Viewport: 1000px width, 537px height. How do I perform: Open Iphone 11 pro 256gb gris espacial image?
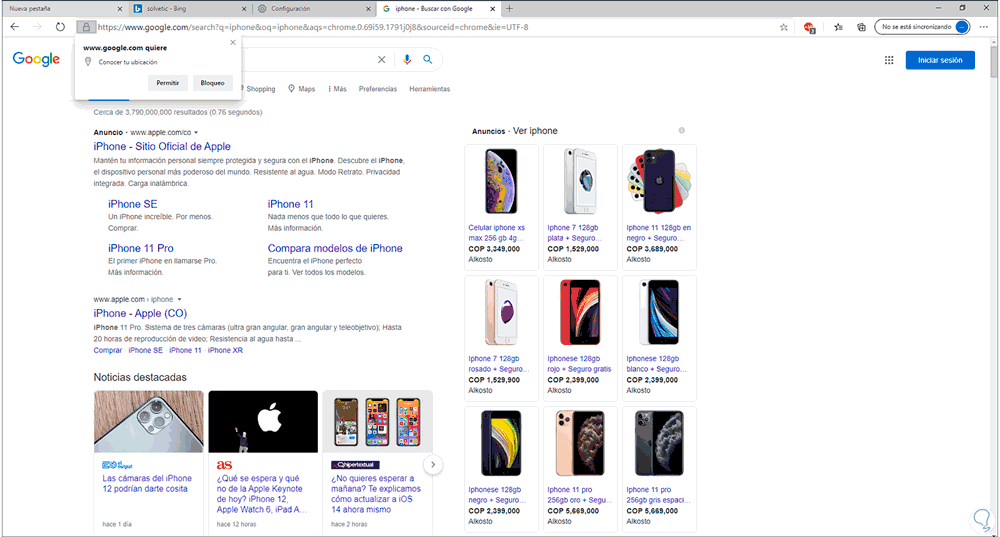[659, 443]
